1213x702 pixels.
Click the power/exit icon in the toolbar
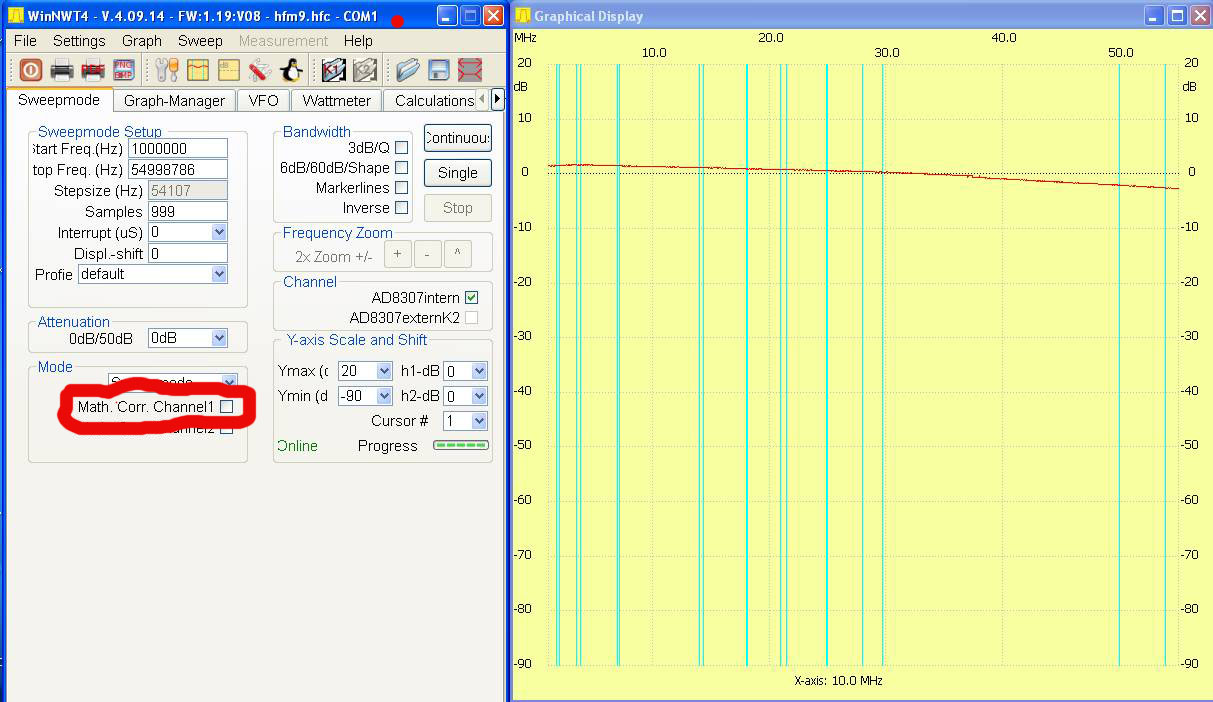coord(30,70)
